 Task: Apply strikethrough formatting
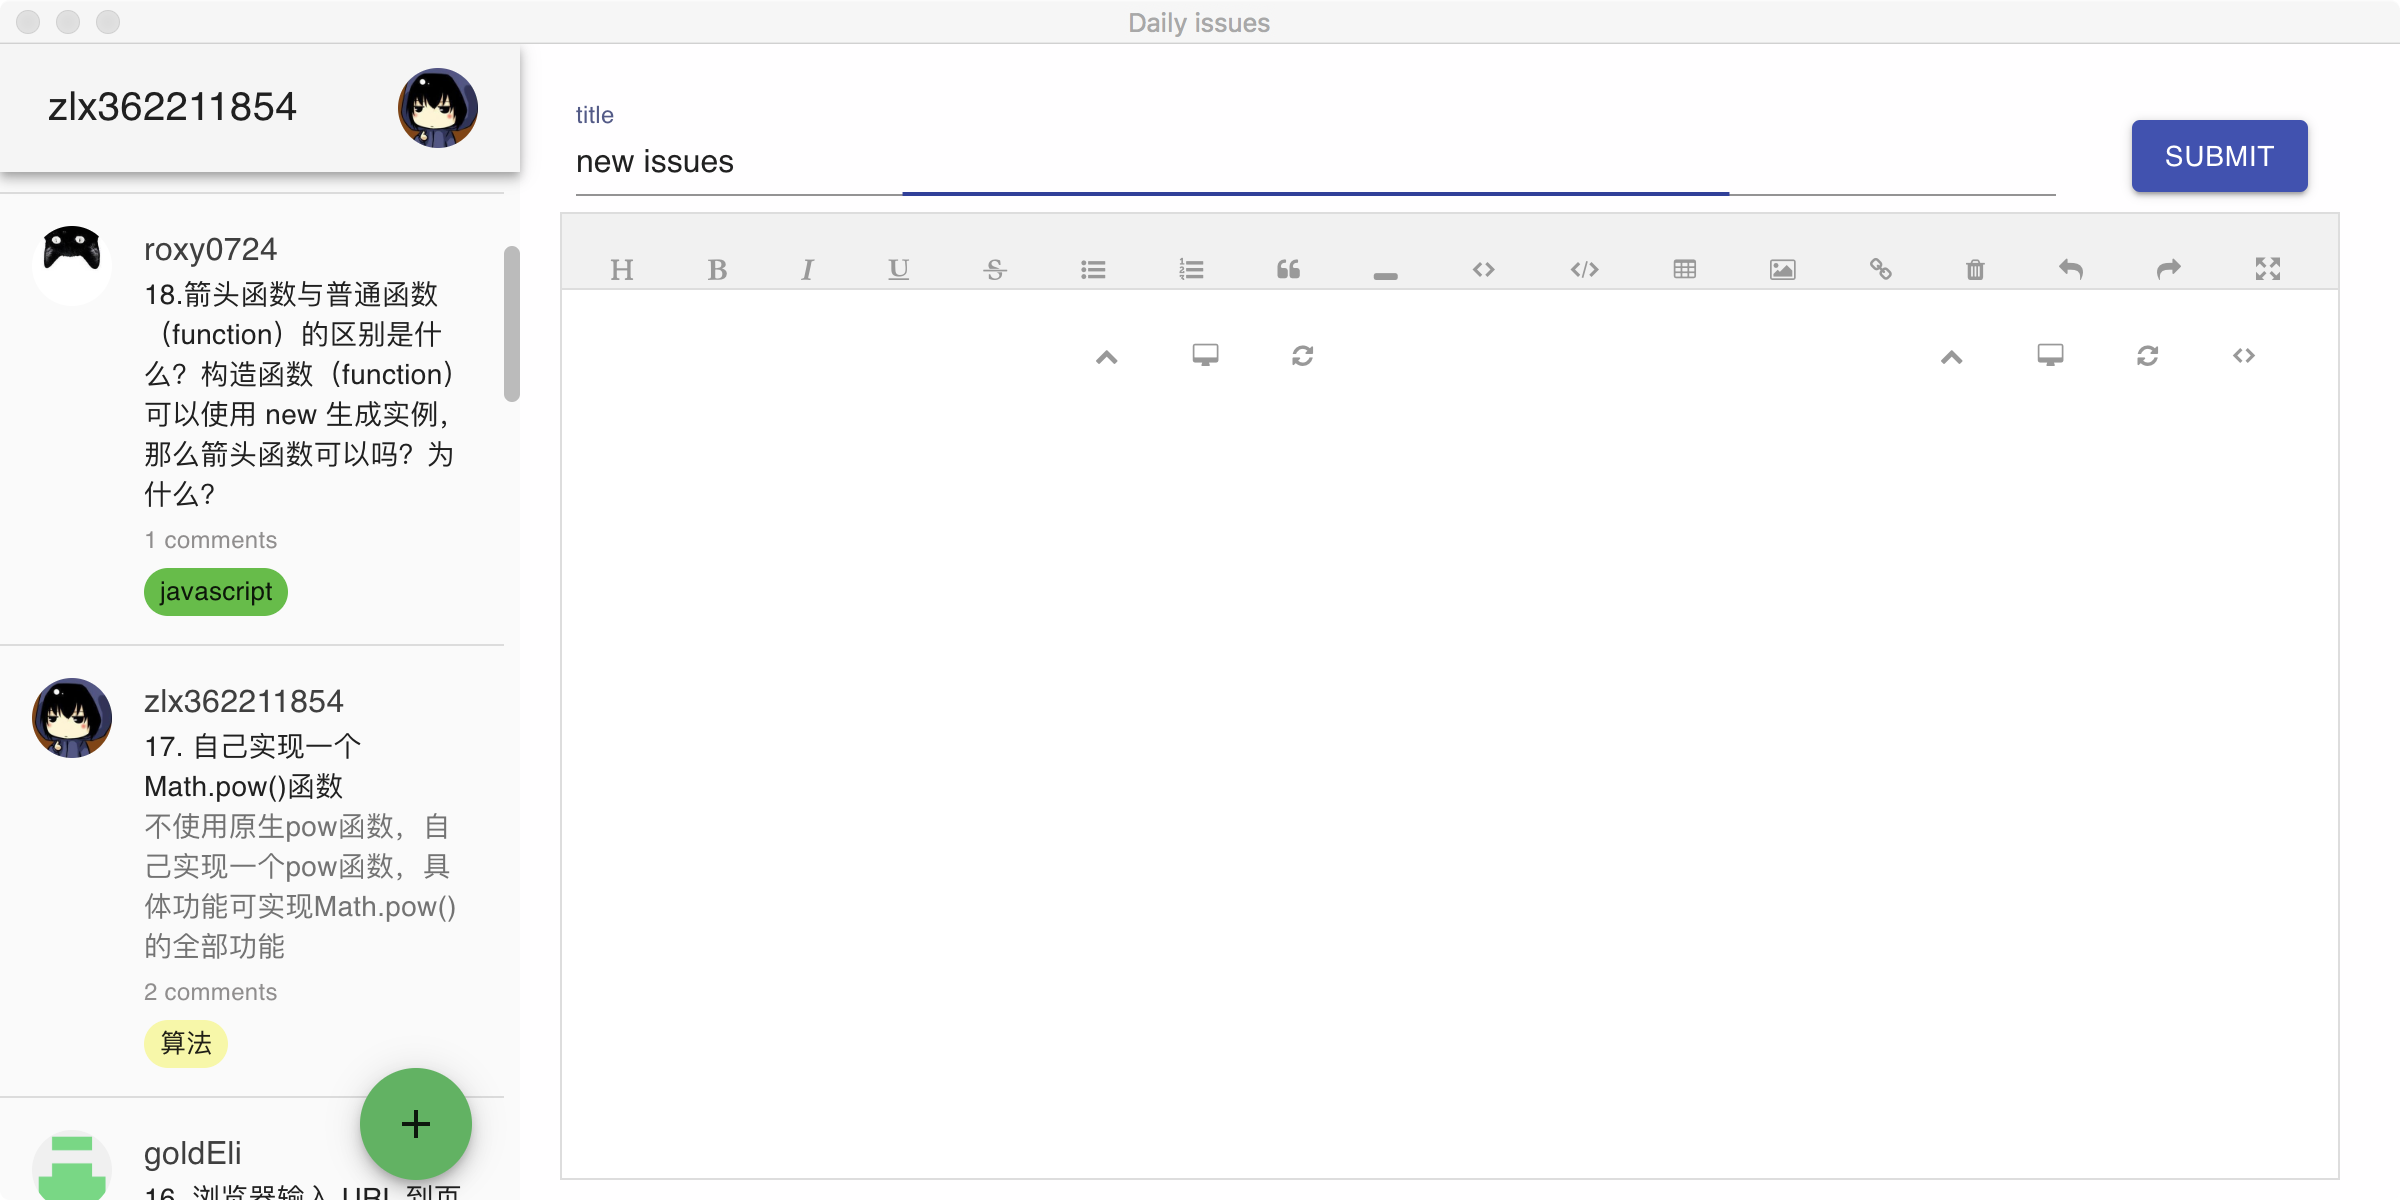point(995,269)
